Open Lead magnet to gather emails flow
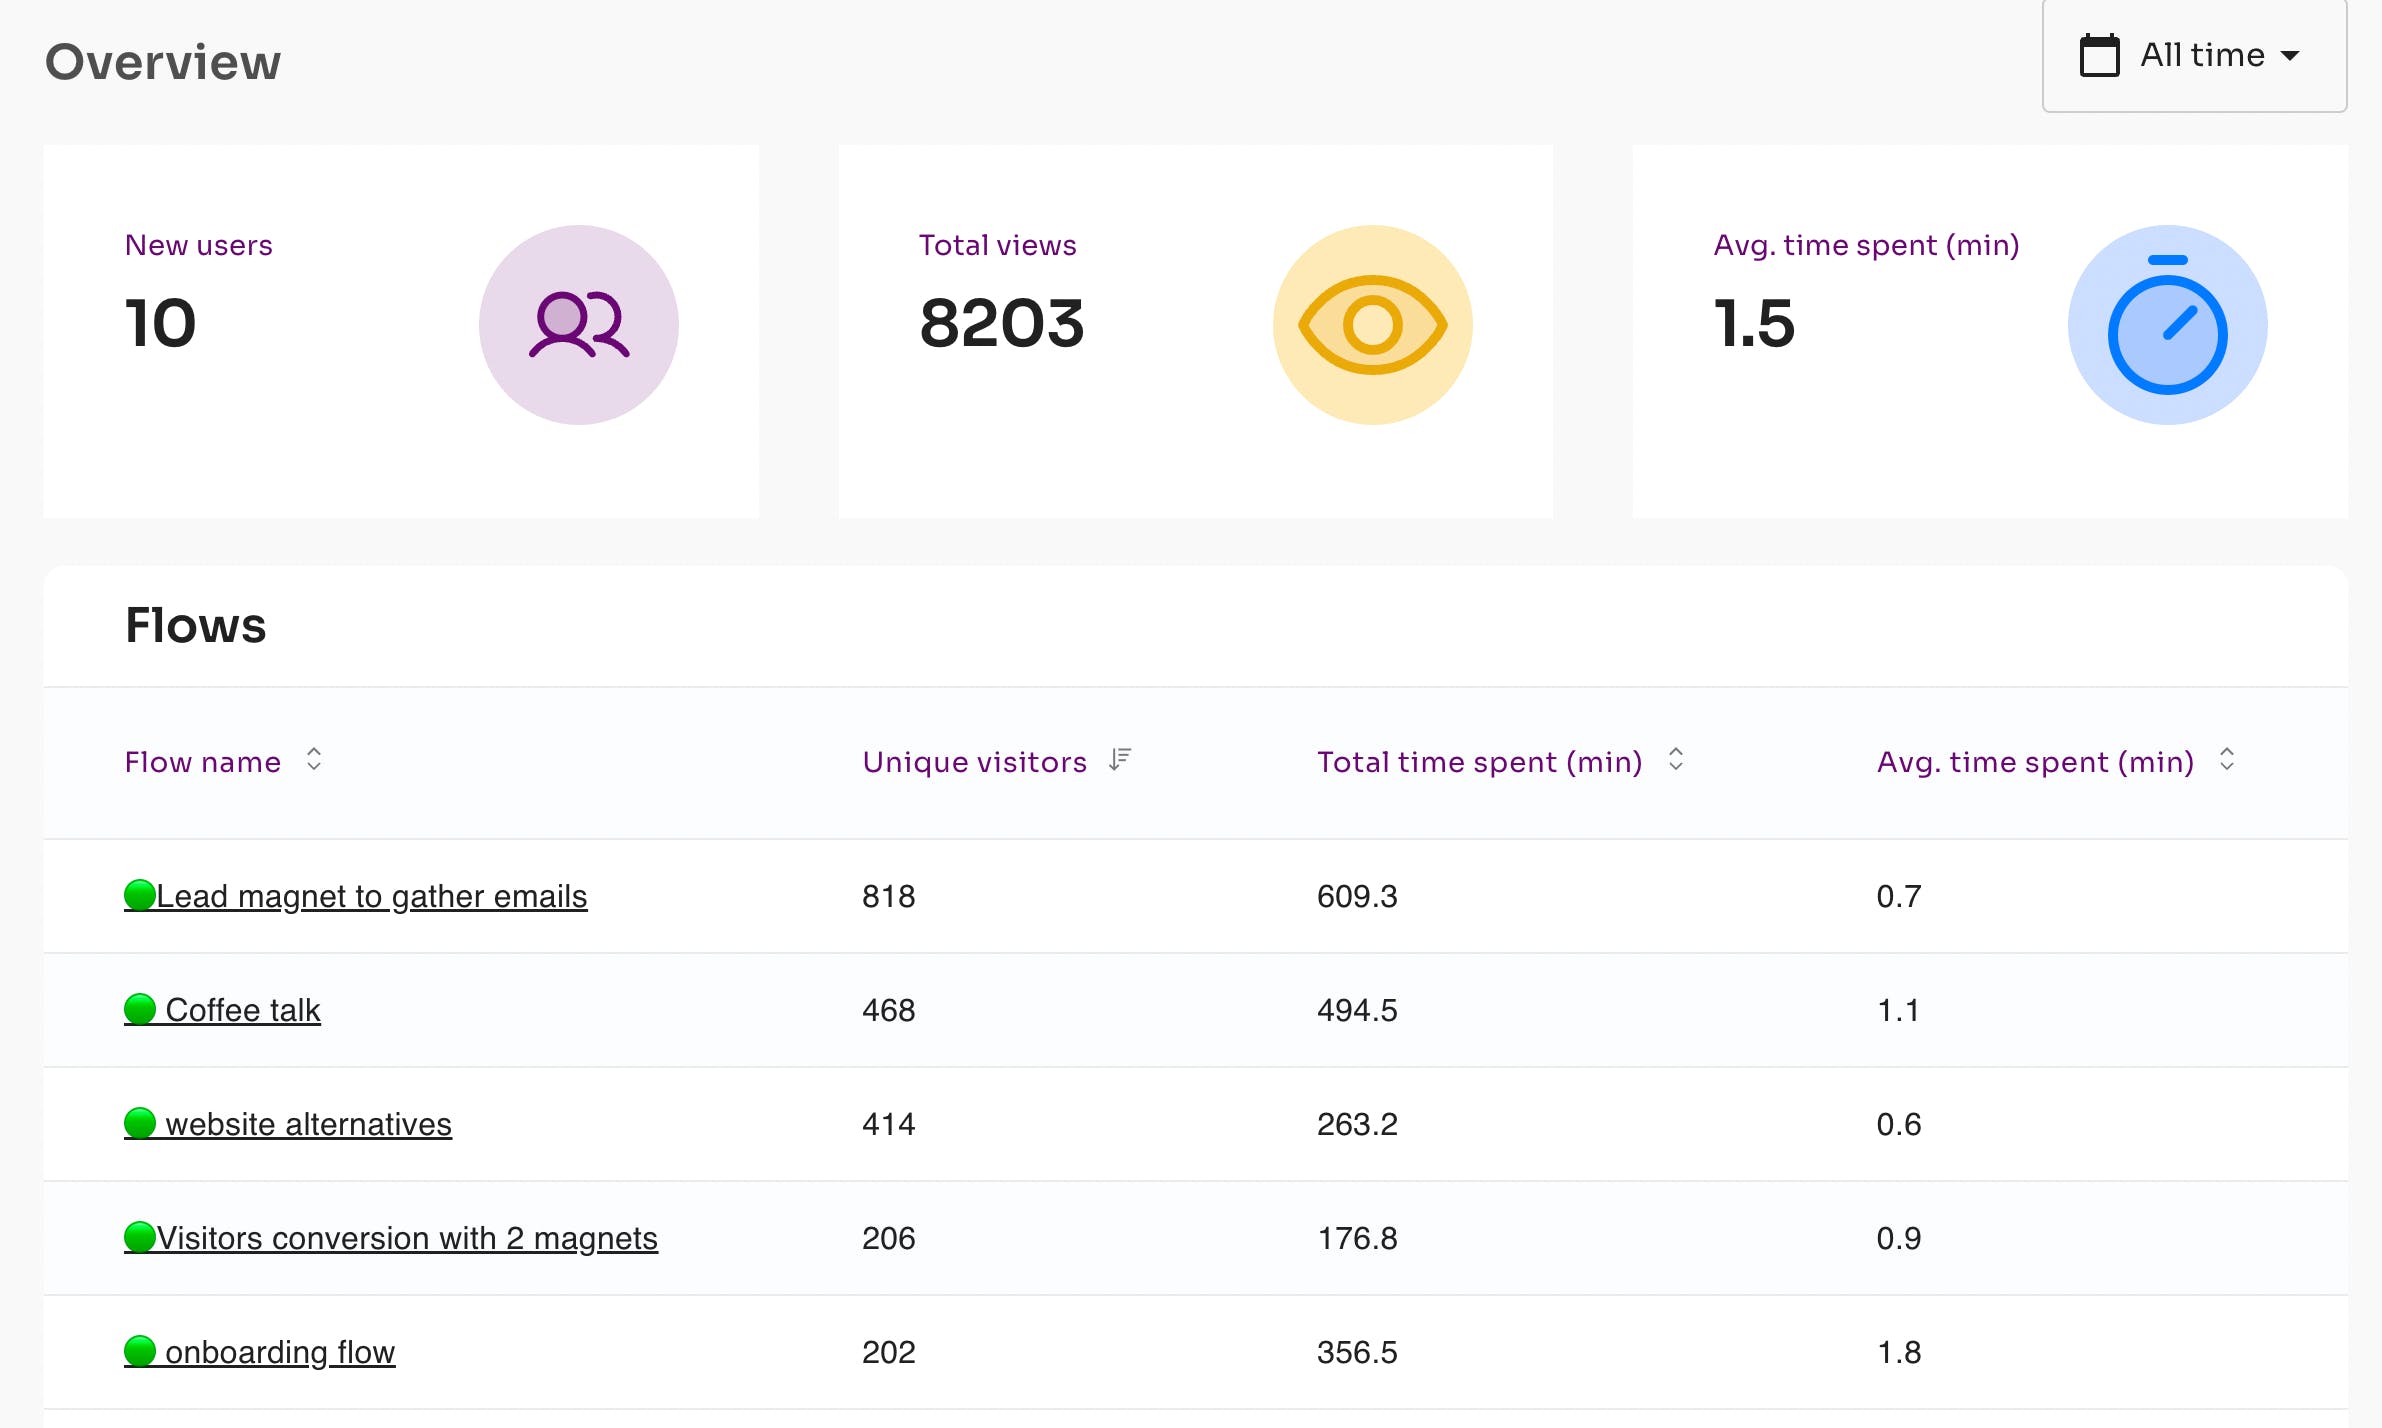This screenshot has height=1428, width=2382. coord(371,896)
